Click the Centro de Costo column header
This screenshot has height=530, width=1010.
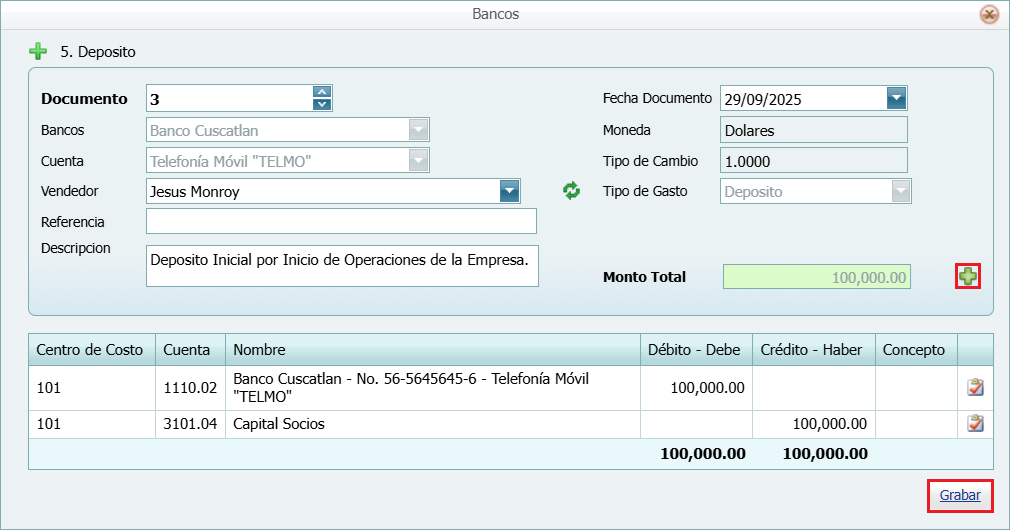click(90, 350)
